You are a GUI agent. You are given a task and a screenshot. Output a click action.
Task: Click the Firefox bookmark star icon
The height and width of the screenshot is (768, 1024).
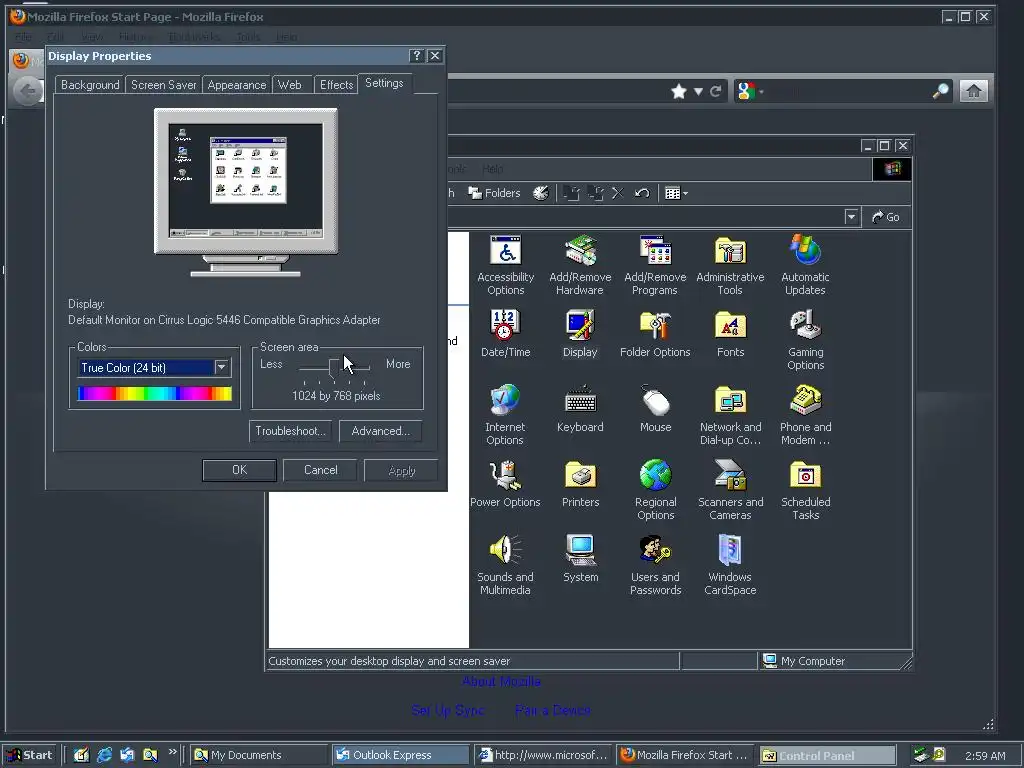(x=679, y=91)
